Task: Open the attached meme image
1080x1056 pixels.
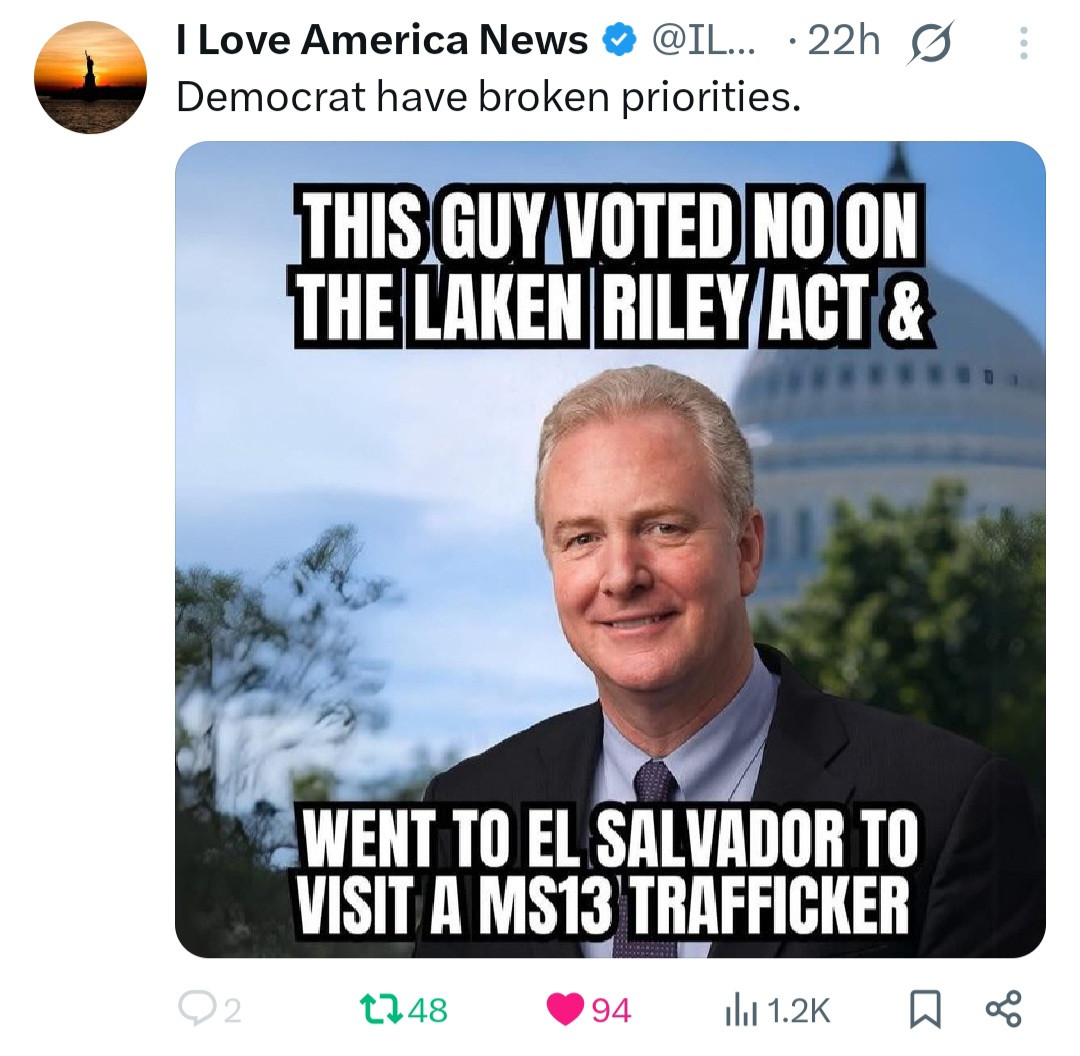Action: 610,549
